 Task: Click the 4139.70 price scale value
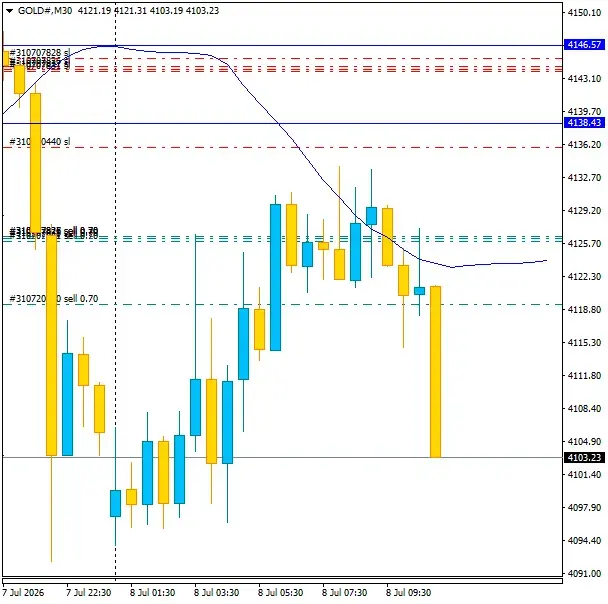[584, 112]
